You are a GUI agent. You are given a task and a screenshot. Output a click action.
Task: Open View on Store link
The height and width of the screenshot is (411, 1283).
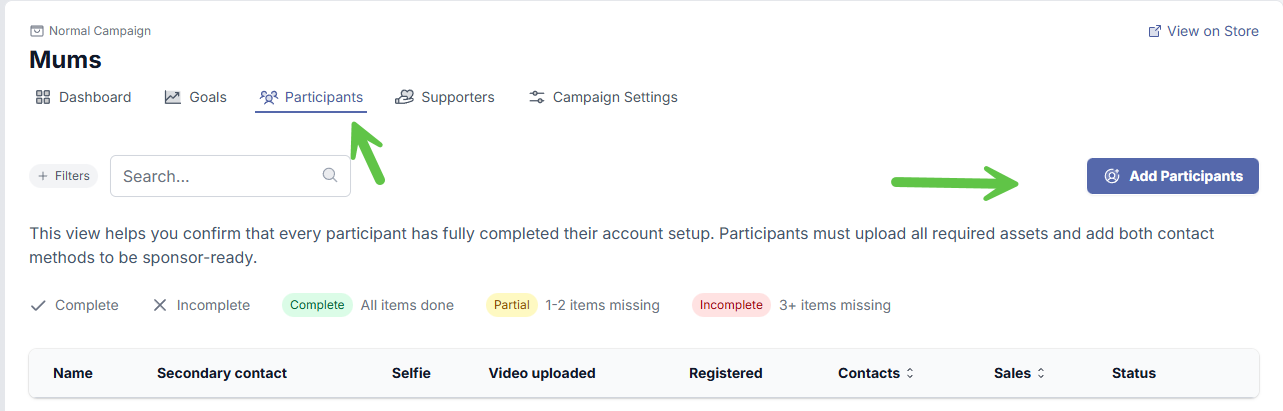pyautogui.click(x=1212, y=31)
